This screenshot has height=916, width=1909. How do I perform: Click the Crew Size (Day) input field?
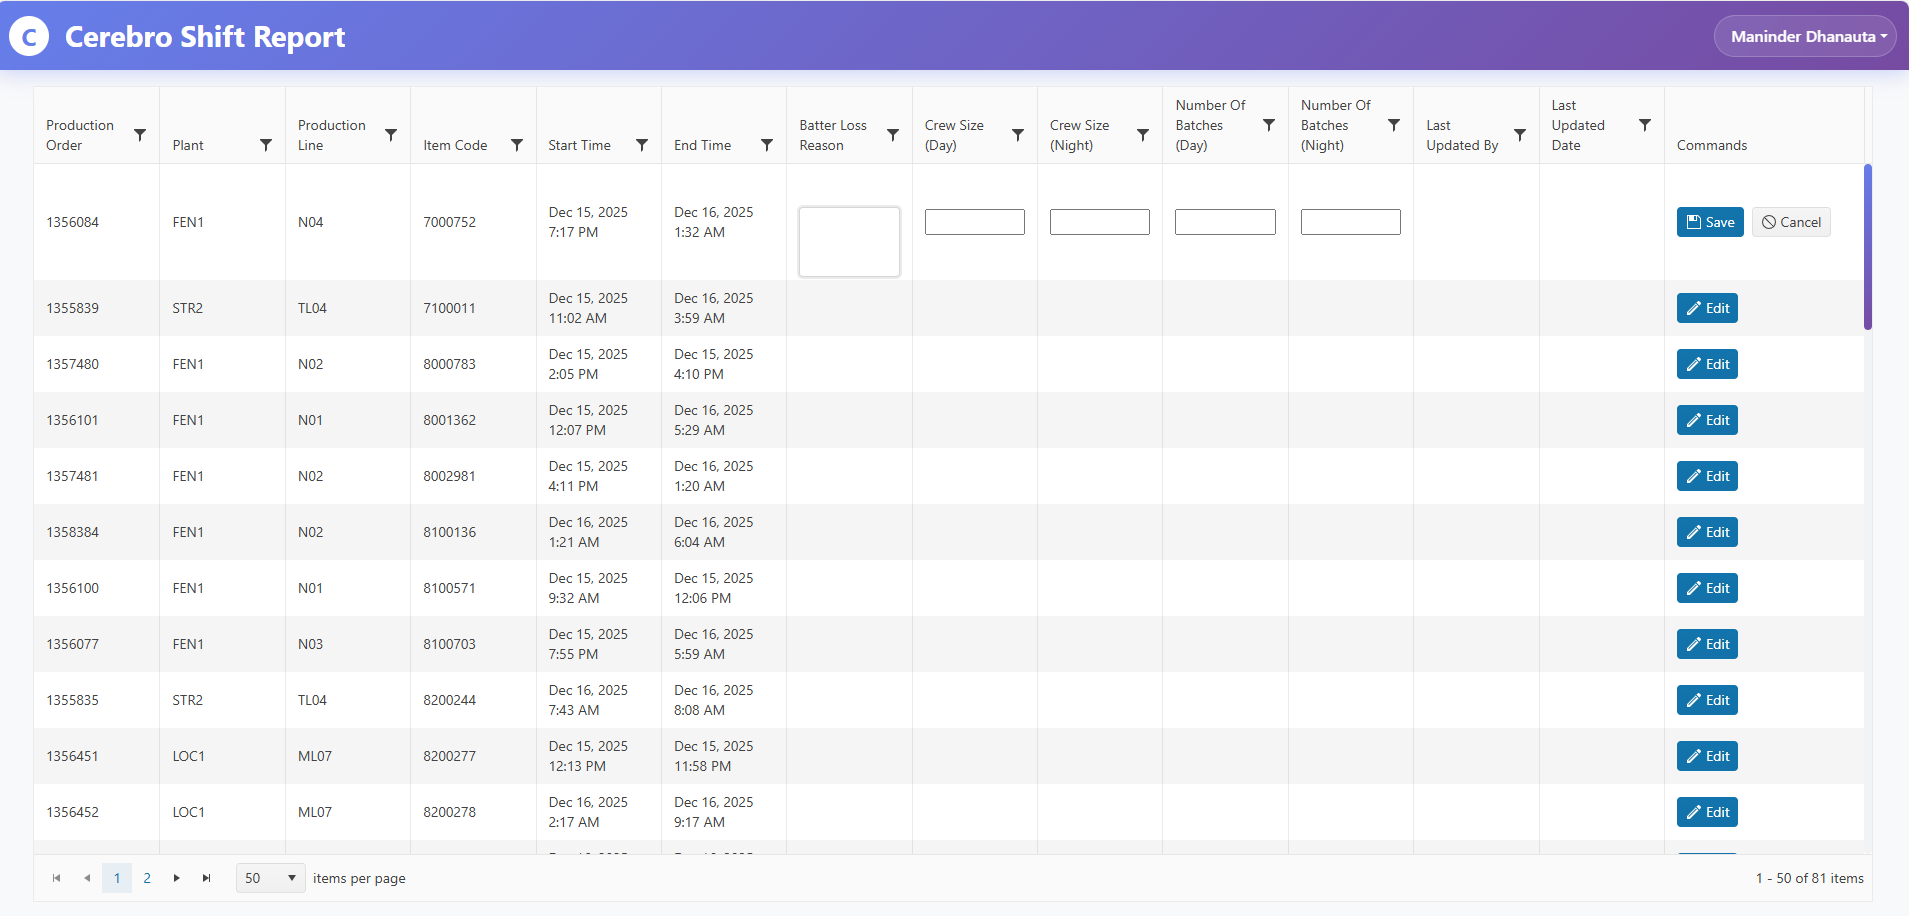click(974, 222)
